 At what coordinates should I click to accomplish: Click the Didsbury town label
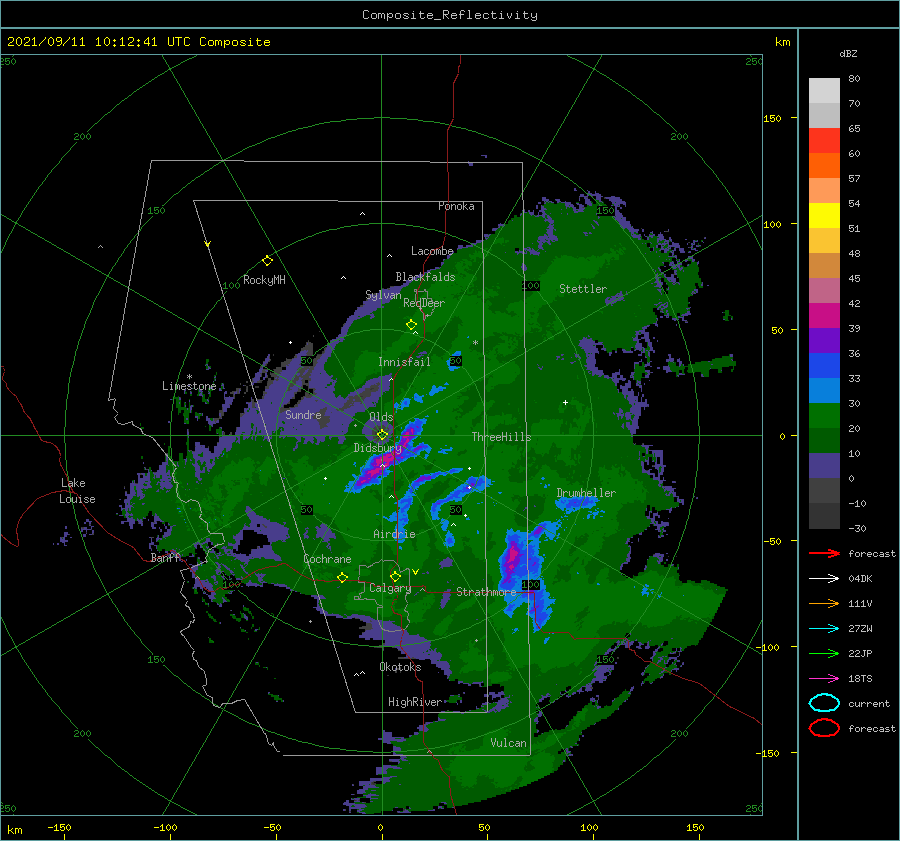click(377, 448)
